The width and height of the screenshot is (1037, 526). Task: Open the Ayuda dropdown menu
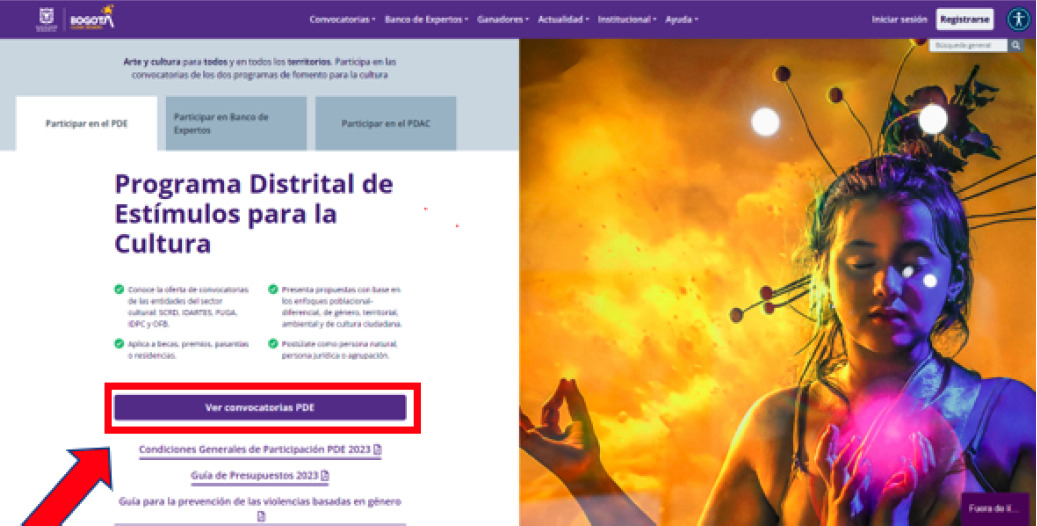click(x=681, y=19)
